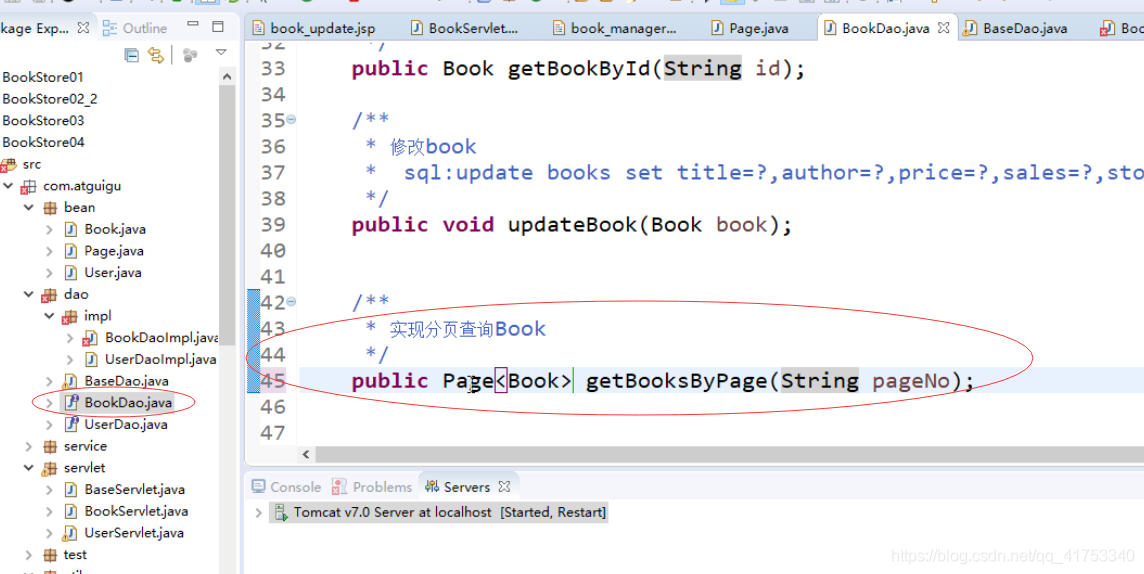Switch to the BaseDao.java editor tab
The image size is (1144, 574).
click(1017, 28)
